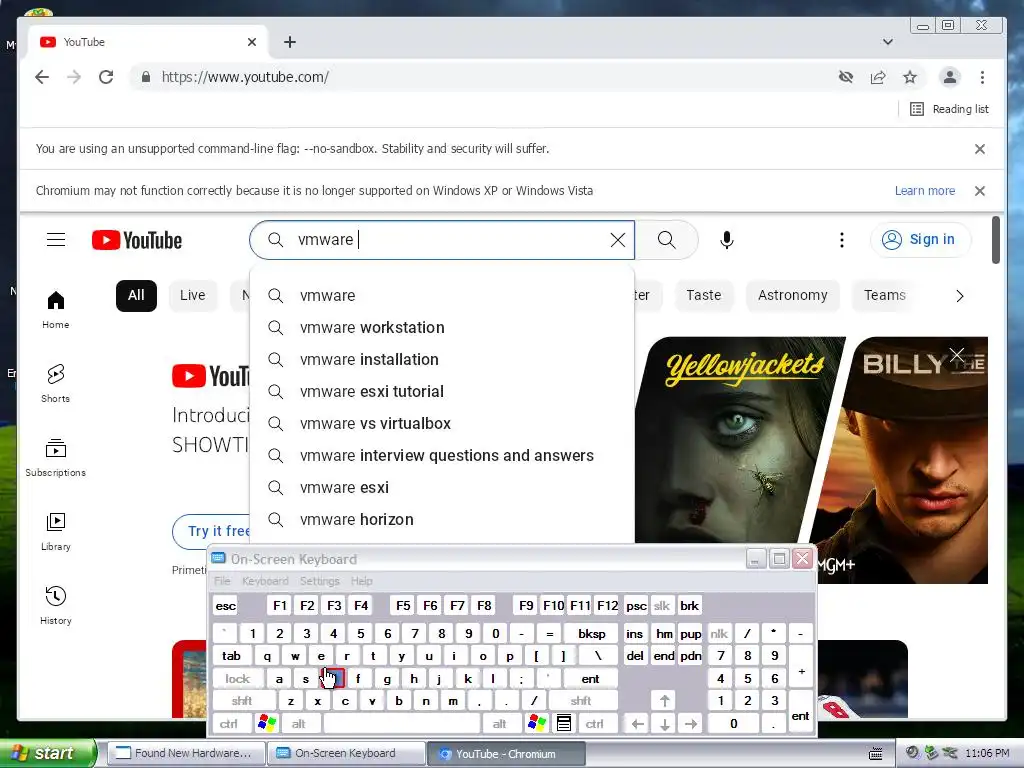Open Library in the sidebar
Viewport: 1024px width, 768px height.
click(x=56, y=532)
